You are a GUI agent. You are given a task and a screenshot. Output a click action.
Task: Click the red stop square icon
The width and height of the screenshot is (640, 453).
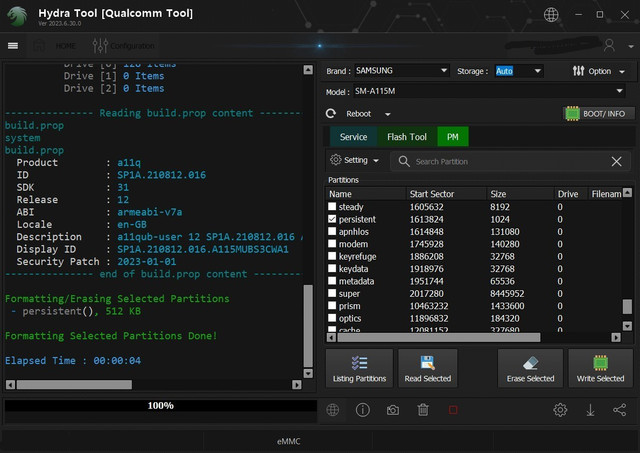453,410
